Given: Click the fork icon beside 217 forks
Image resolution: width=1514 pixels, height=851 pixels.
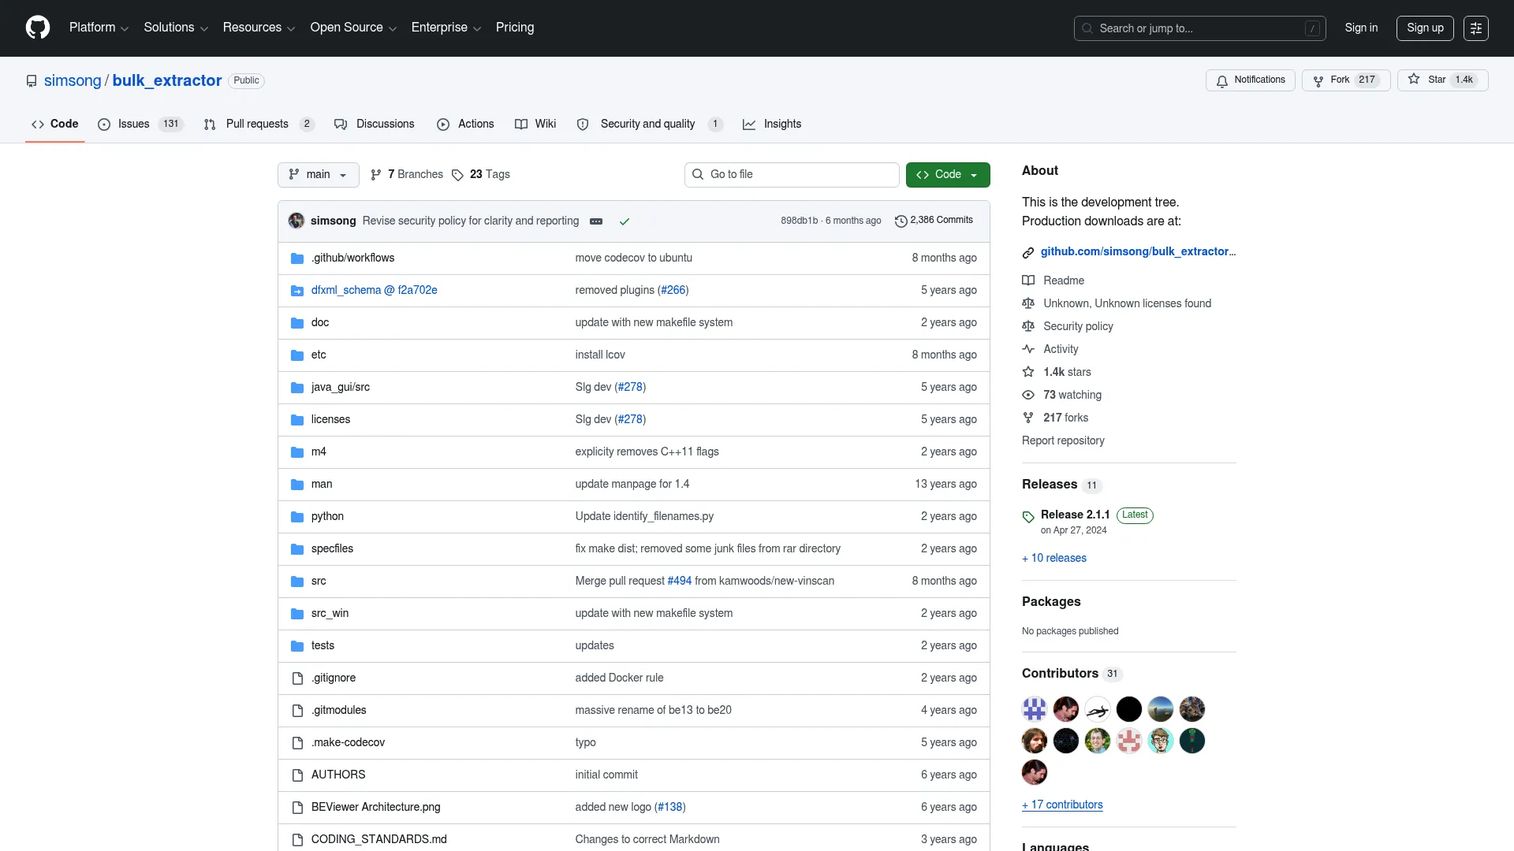Looking at the screenshot, I should pos(1028,418).
